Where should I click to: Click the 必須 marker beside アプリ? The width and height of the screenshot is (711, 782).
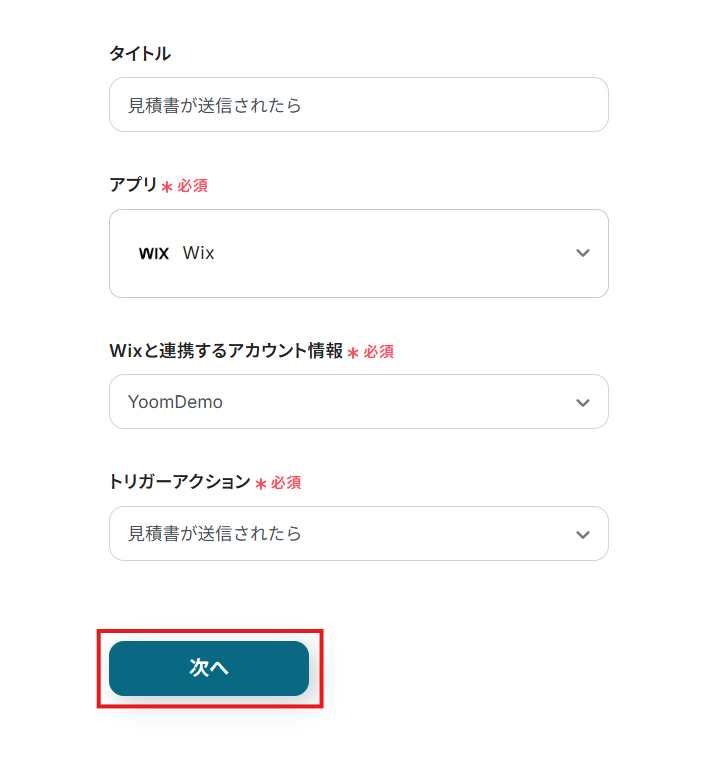click(193, 186)
